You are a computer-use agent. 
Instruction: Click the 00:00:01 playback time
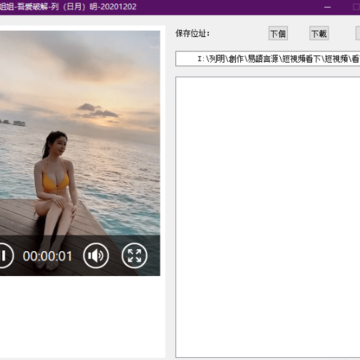pyautogui.click(x=47, y=256)
